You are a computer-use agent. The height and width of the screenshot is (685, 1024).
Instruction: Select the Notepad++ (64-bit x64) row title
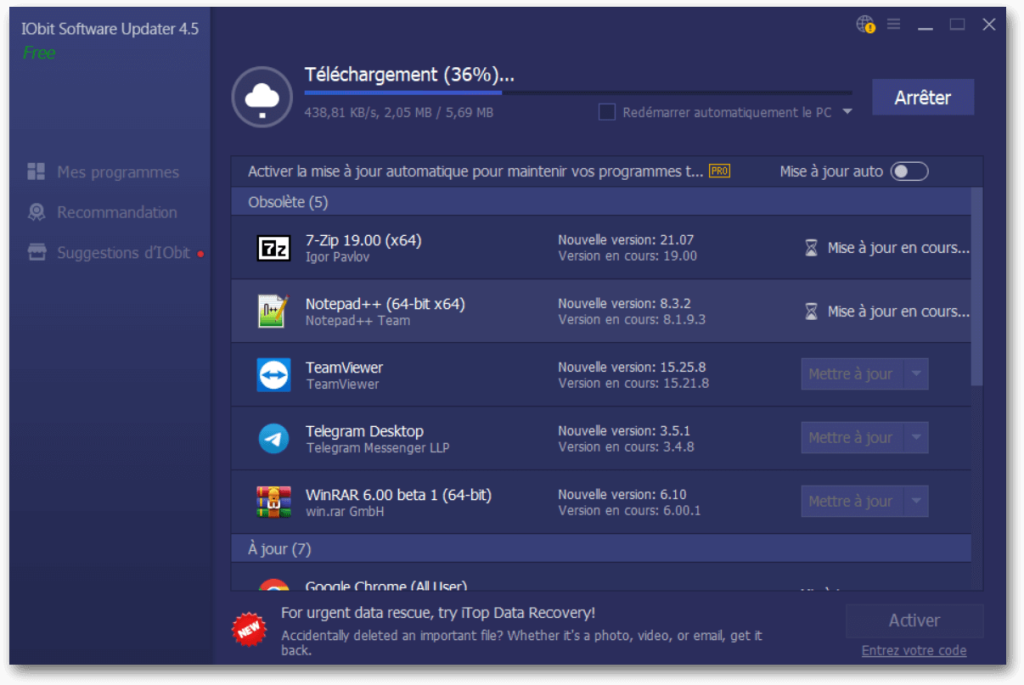tap(385, 304)
